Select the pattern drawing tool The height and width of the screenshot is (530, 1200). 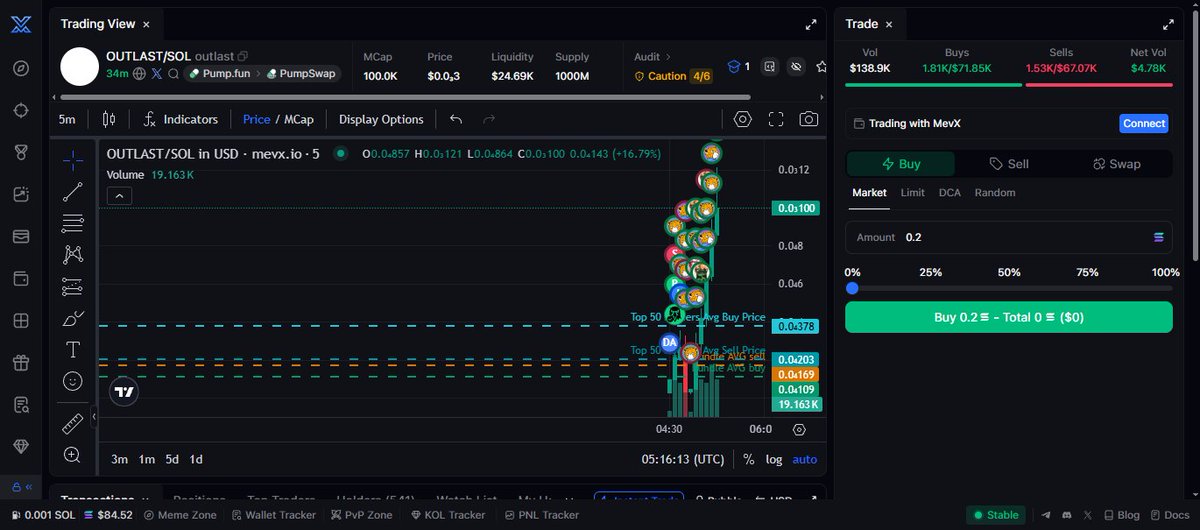(x=73, y=255)
